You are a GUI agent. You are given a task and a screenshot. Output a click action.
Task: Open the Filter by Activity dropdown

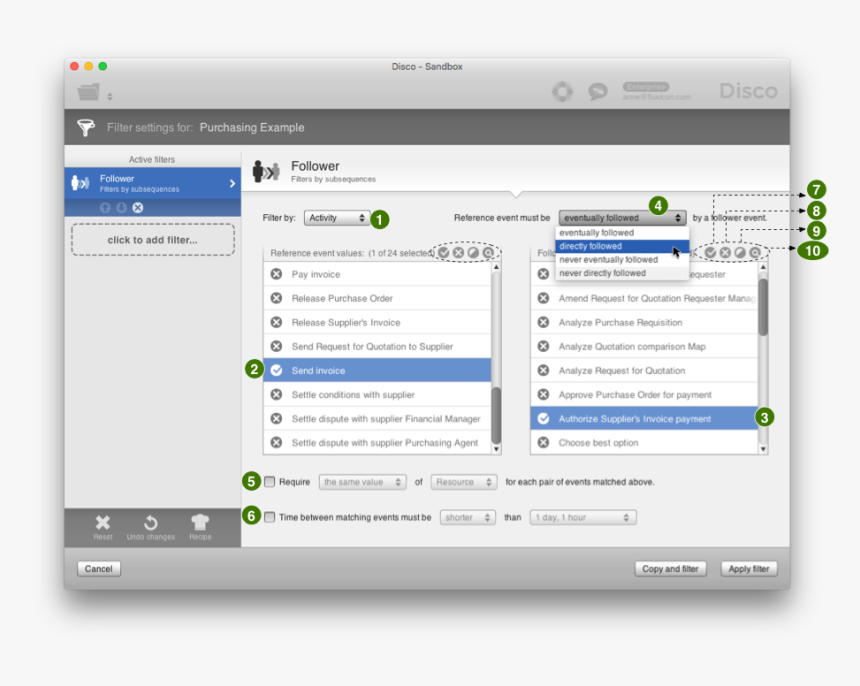tap(338, 218)
